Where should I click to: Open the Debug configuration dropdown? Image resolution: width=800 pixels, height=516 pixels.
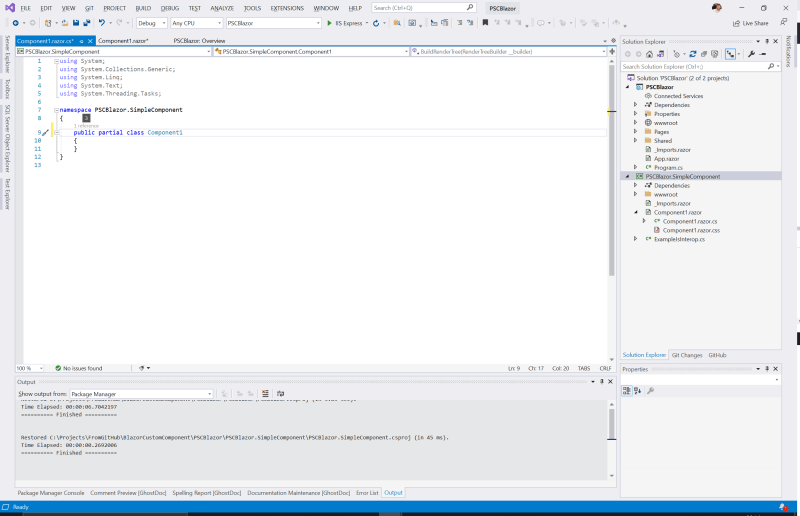point(152,23)
